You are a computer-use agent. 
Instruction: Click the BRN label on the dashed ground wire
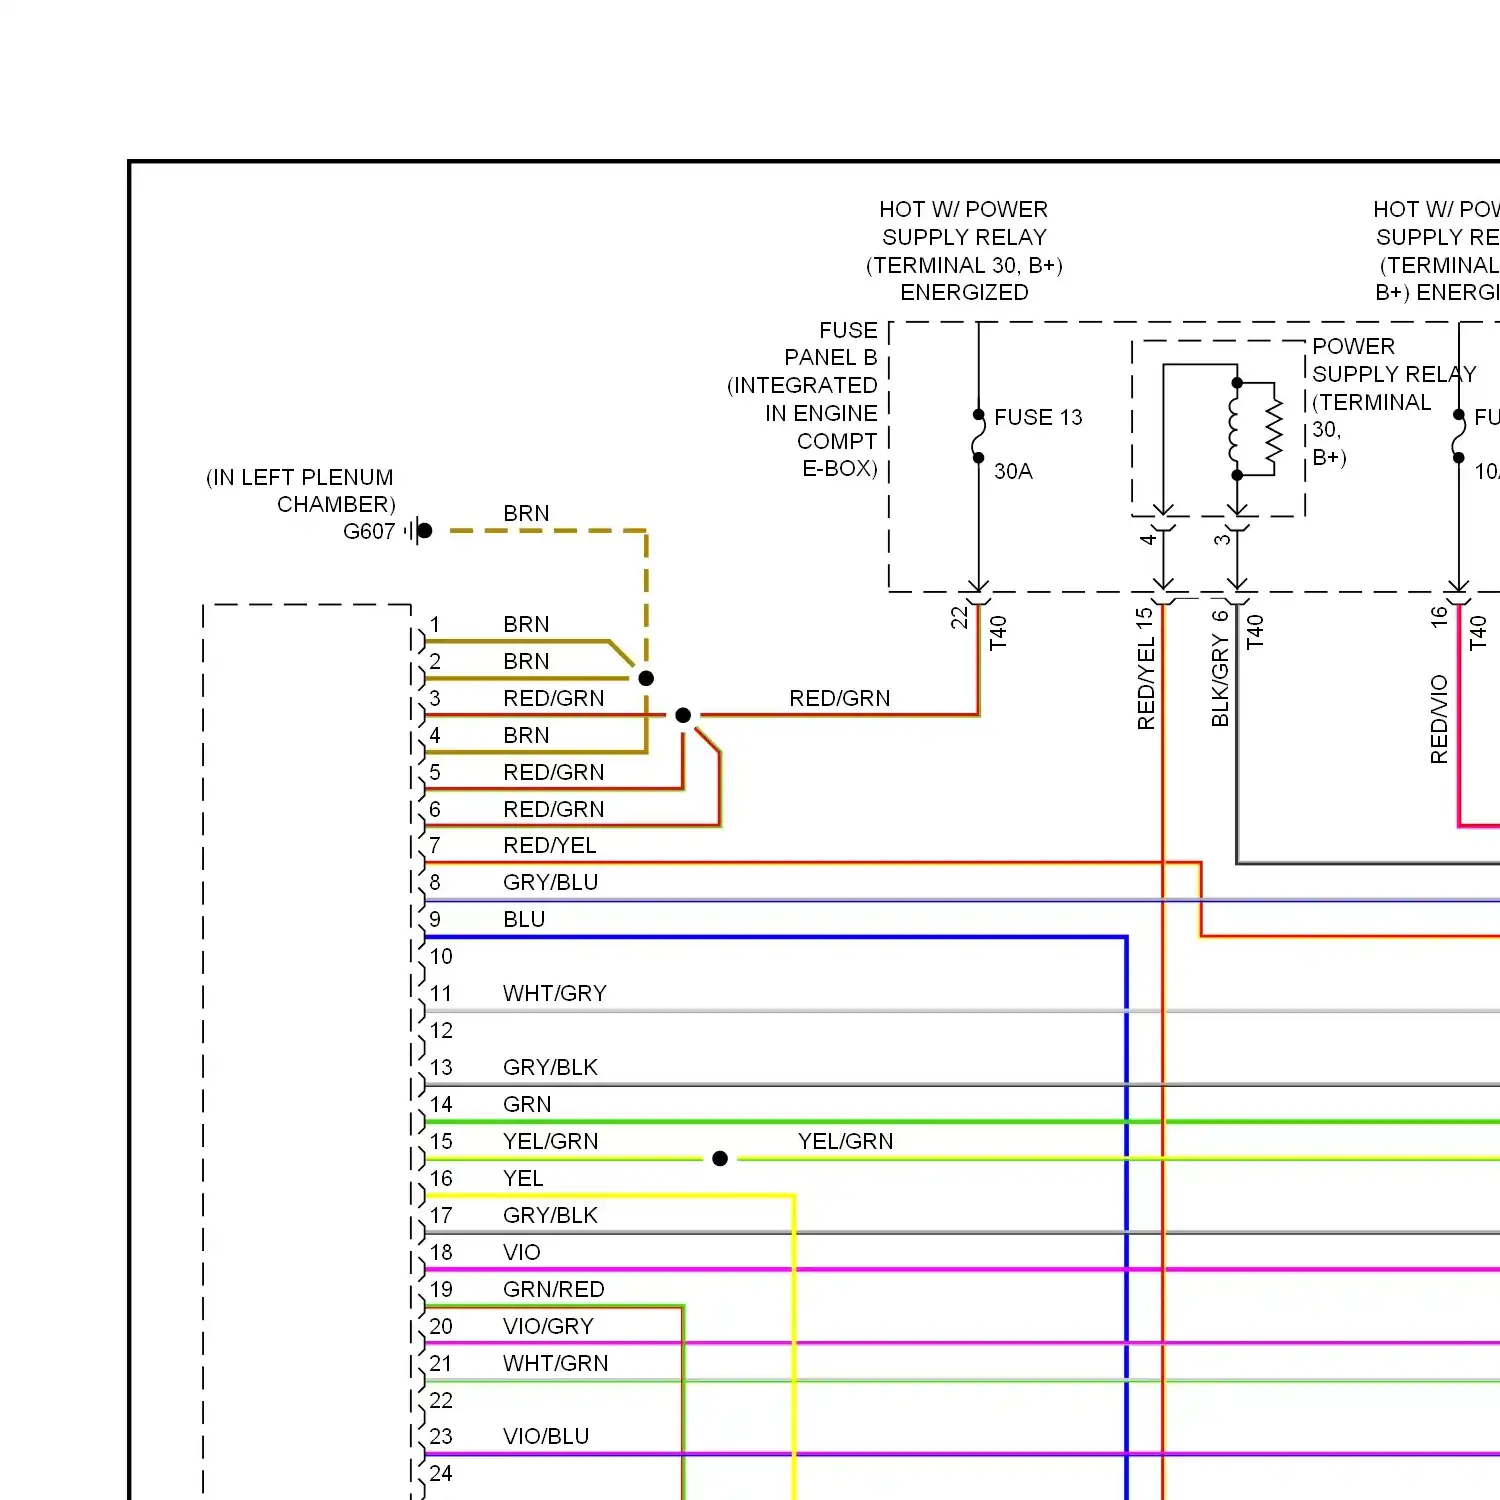[526, 513]
